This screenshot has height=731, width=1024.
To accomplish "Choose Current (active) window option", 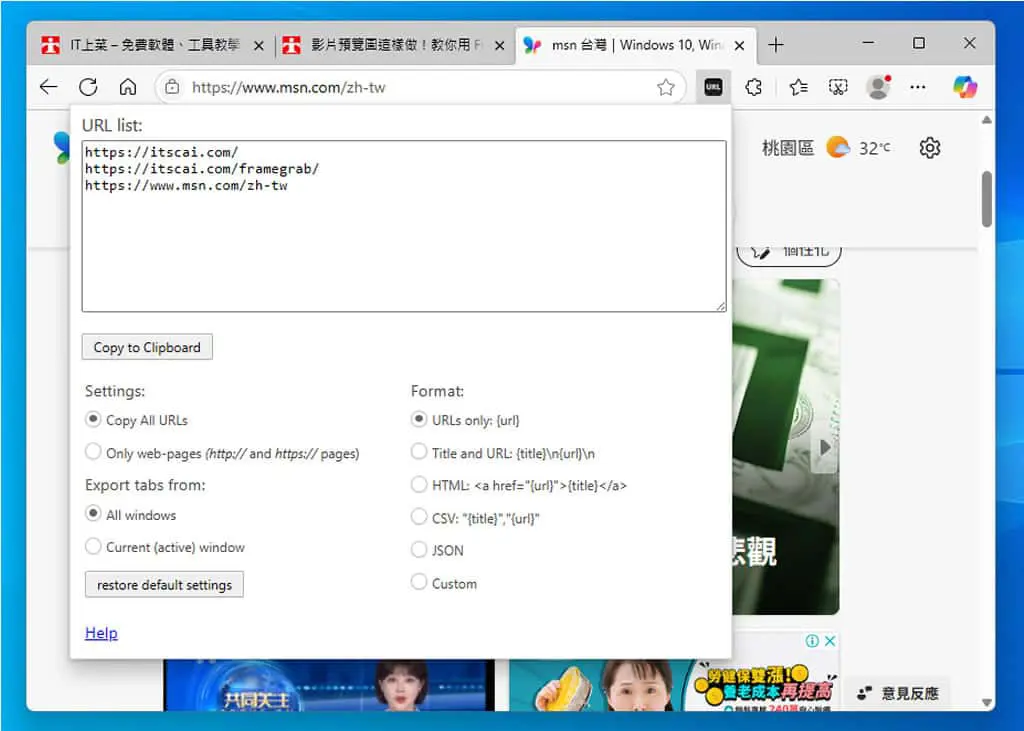I will click(93, 546).
